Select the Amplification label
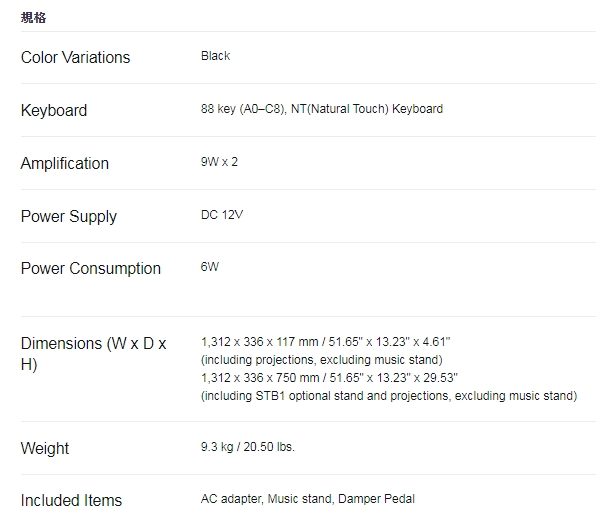The width and height of the screenshot is (596, 524). pos(65,163)
